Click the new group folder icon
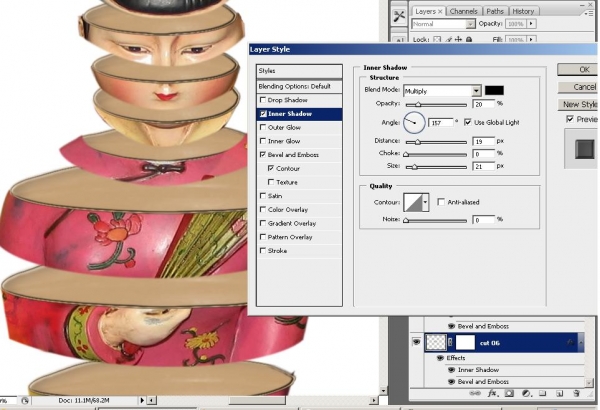Viewport: 600px width, 410px height. coord(542,394)
